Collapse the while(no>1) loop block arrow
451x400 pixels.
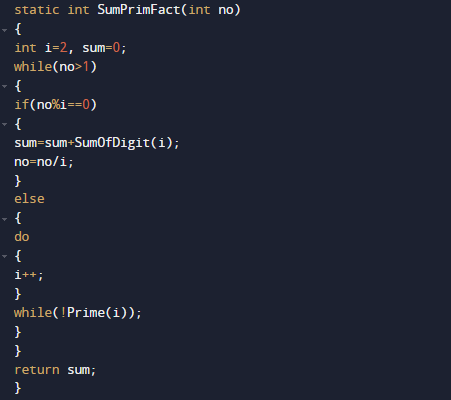pos(5,86)
